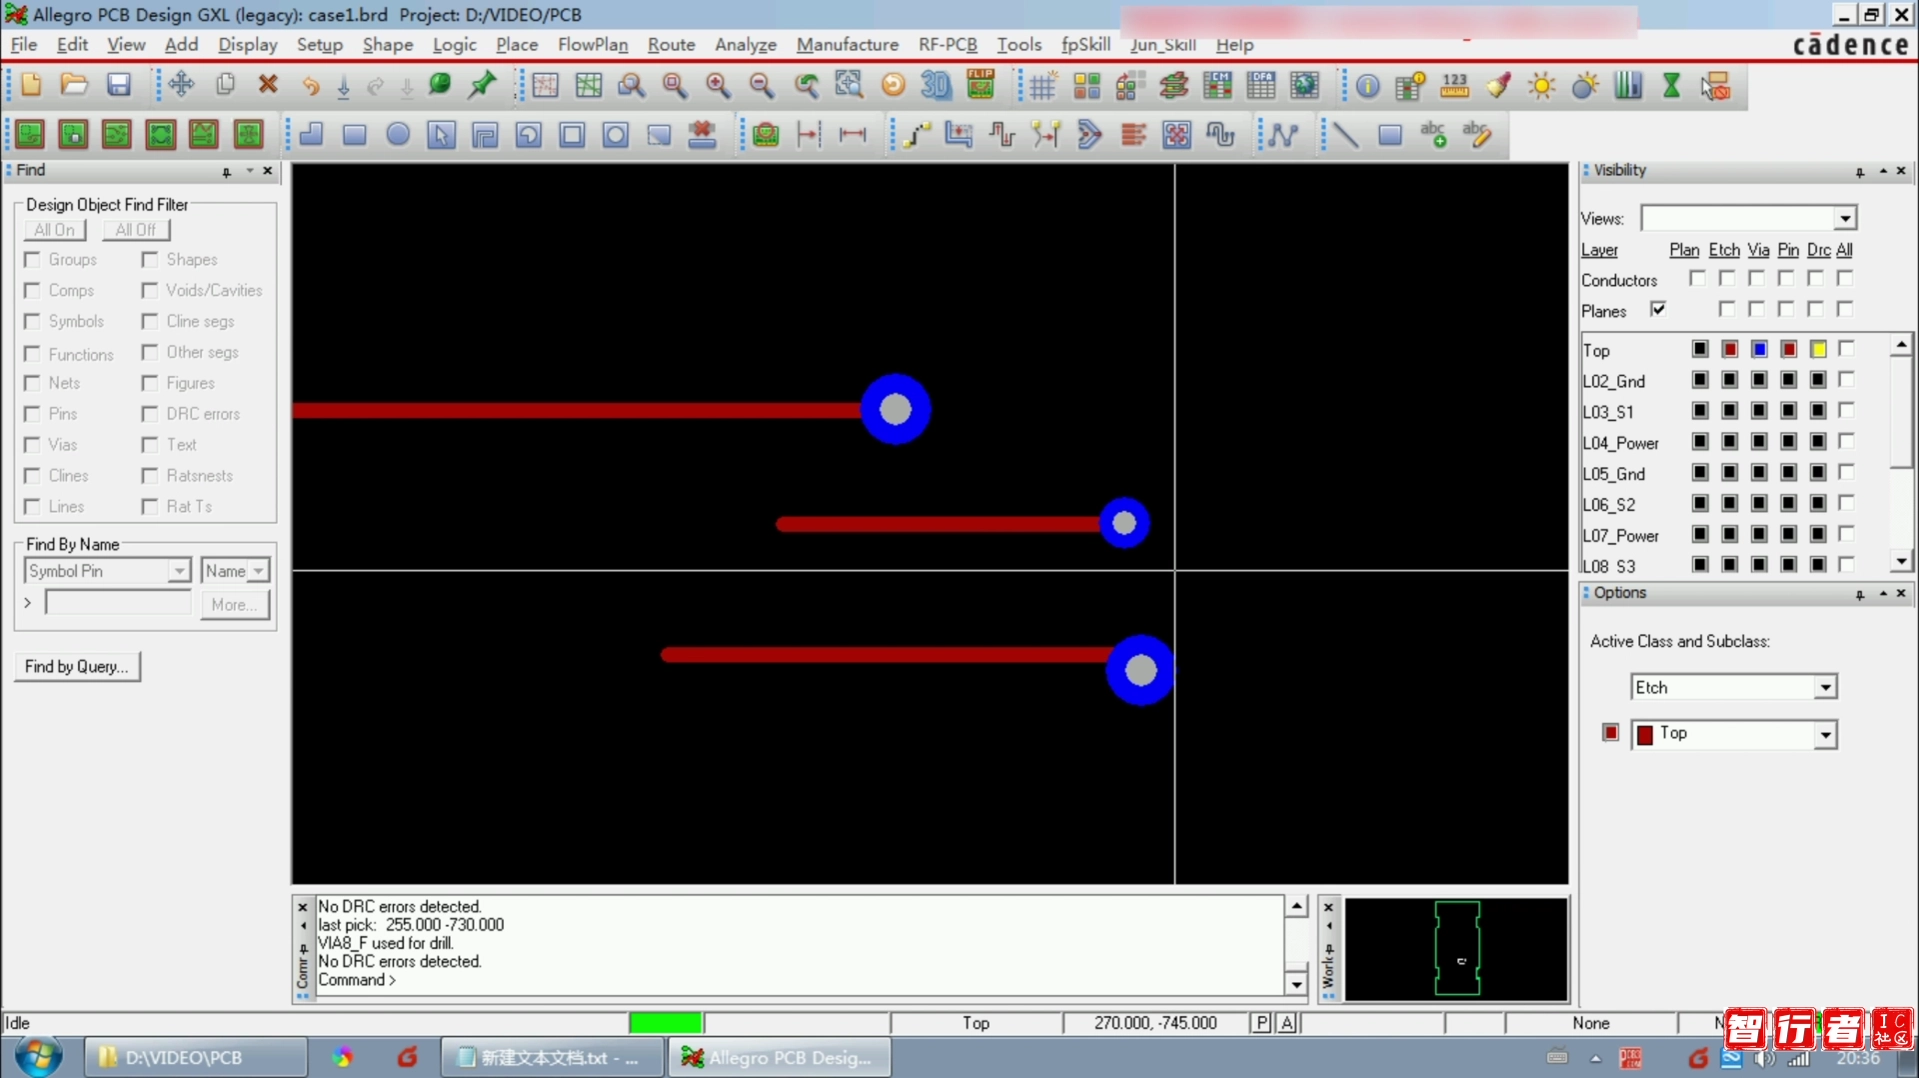Open the Top subclass dropdown
This screenshot has height=1078, width=1919.
1825,735
